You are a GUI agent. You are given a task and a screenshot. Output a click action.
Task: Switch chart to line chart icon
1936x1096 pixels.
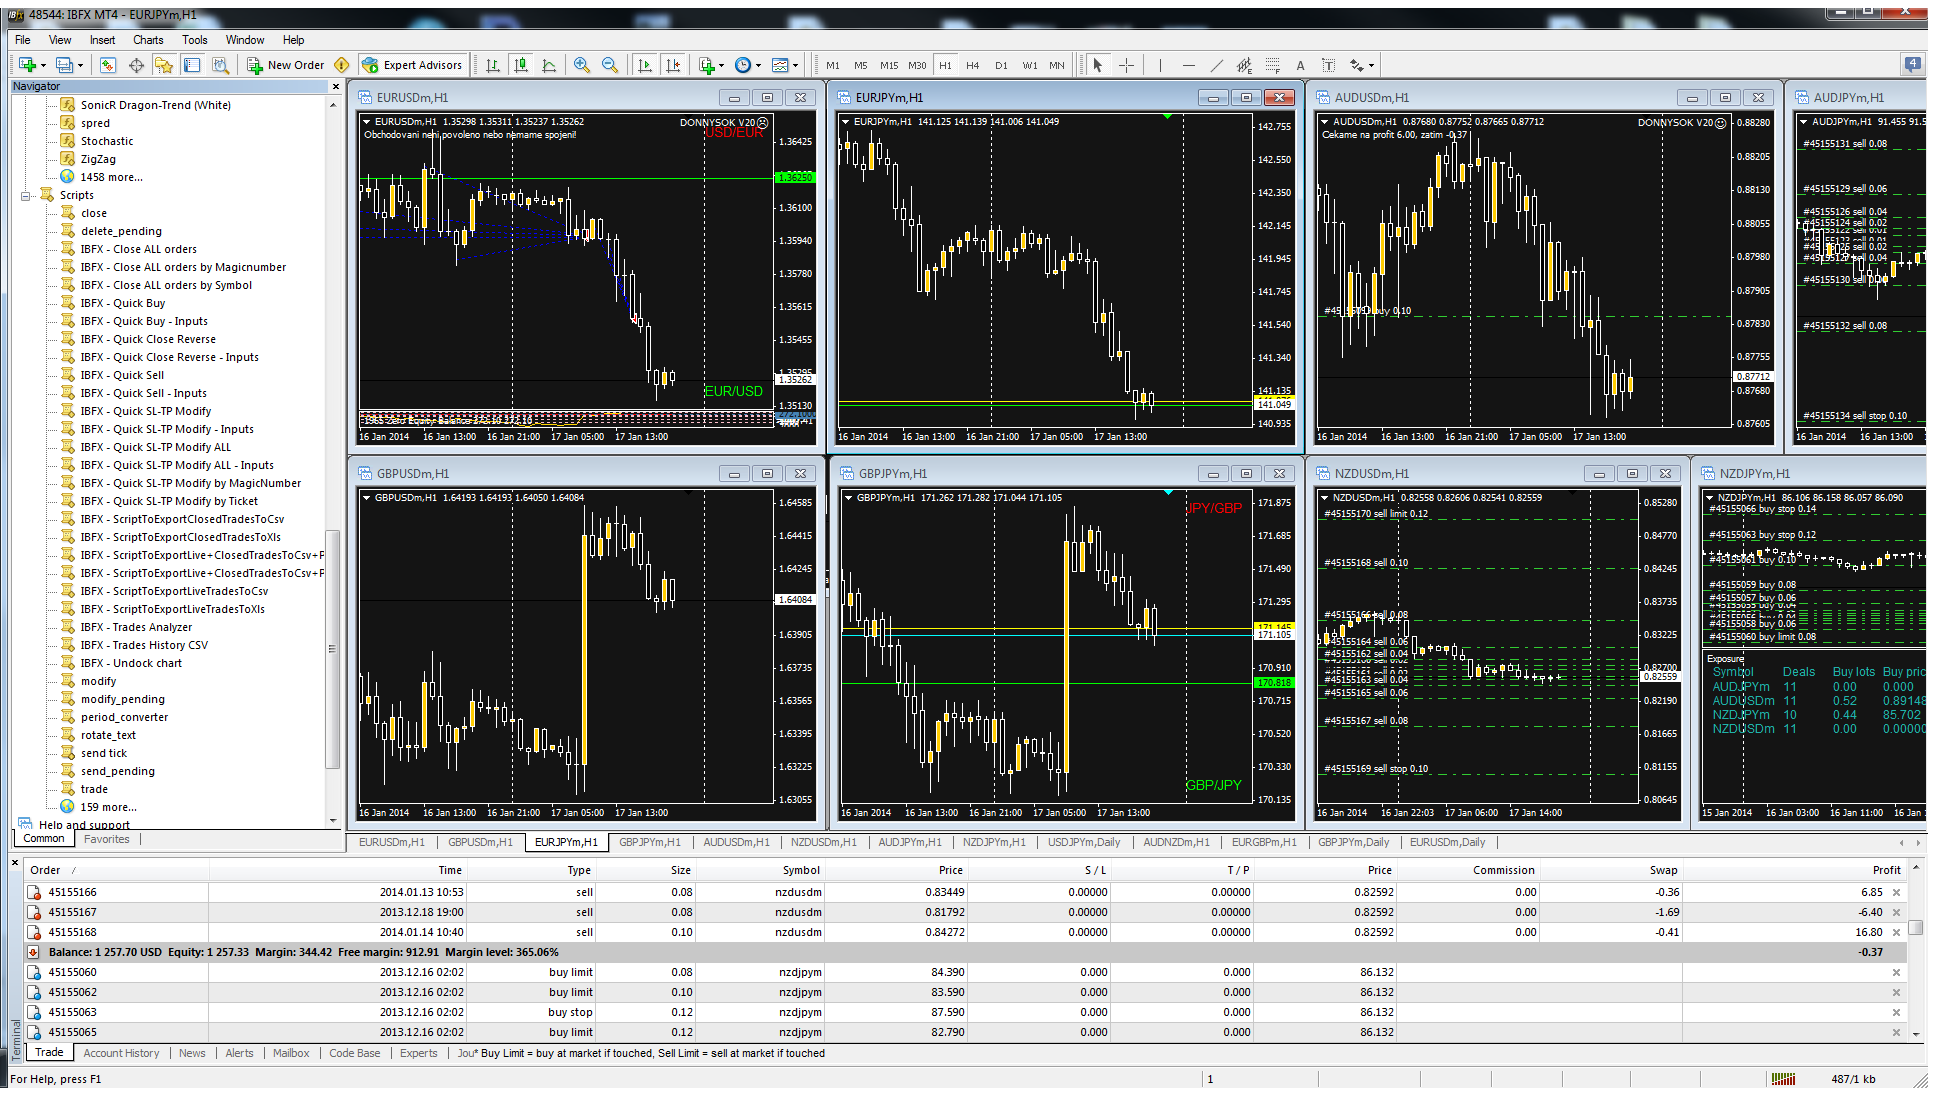pos(549,65)
